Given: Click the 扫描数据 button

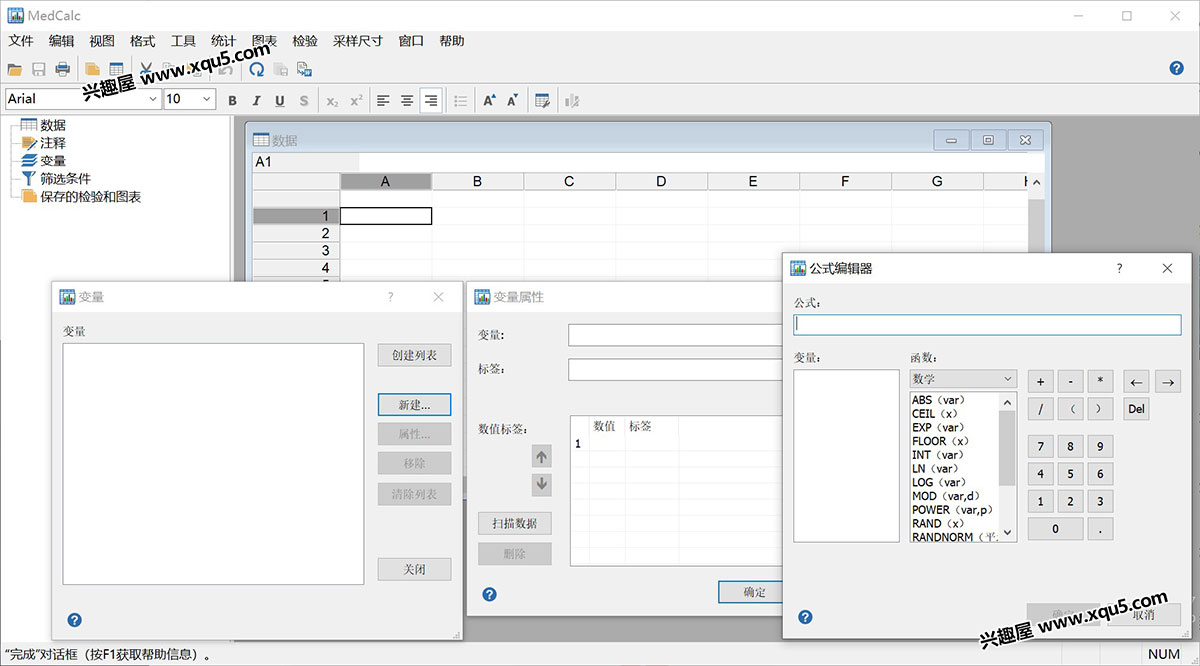Looking at the screenshot, I should tap(515, 523).
